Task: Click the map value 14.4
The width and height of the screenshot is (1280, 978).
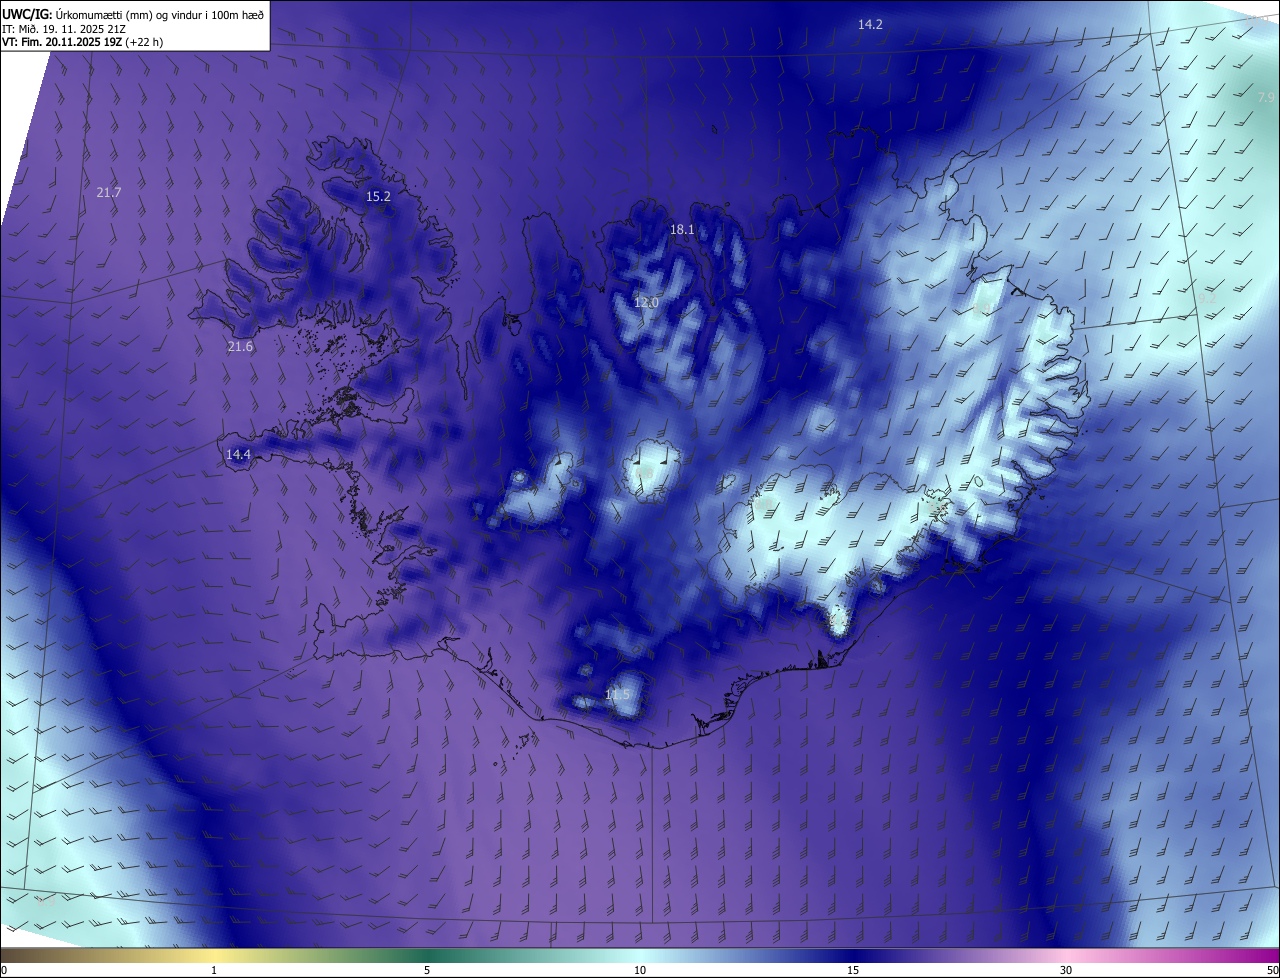Action: tap(238, 455)
